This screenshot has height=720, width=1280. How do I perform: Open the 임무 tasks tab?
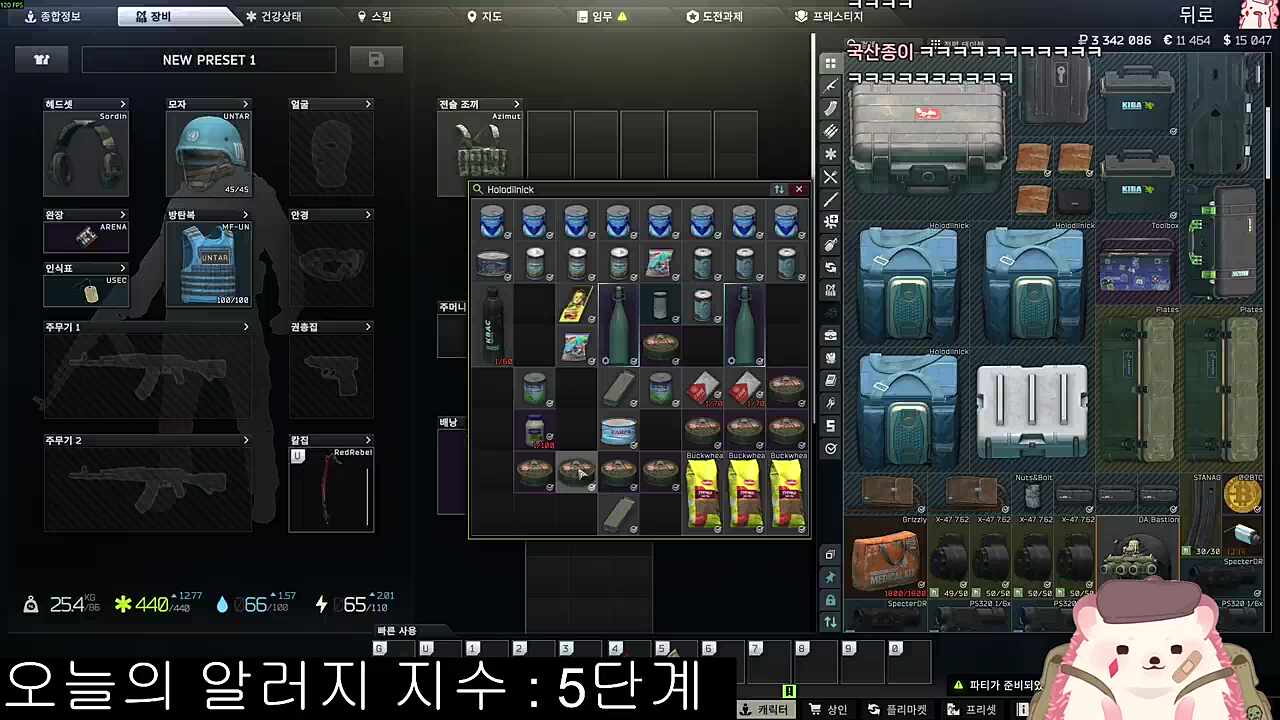tap(602, 16)
